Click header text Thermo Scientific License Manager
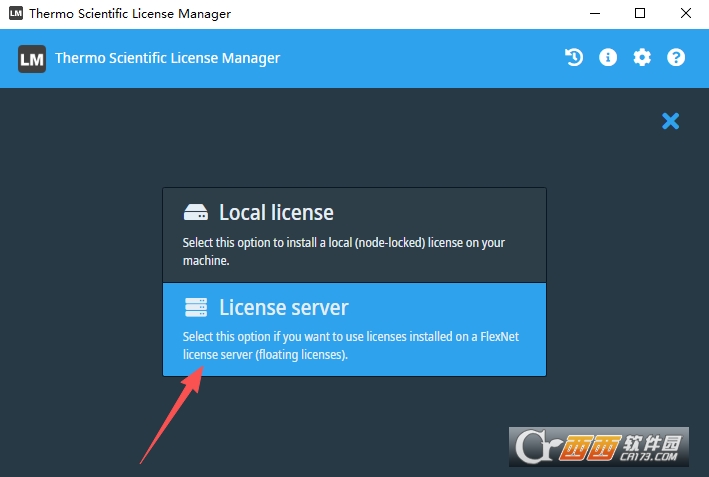 point(168,58)
